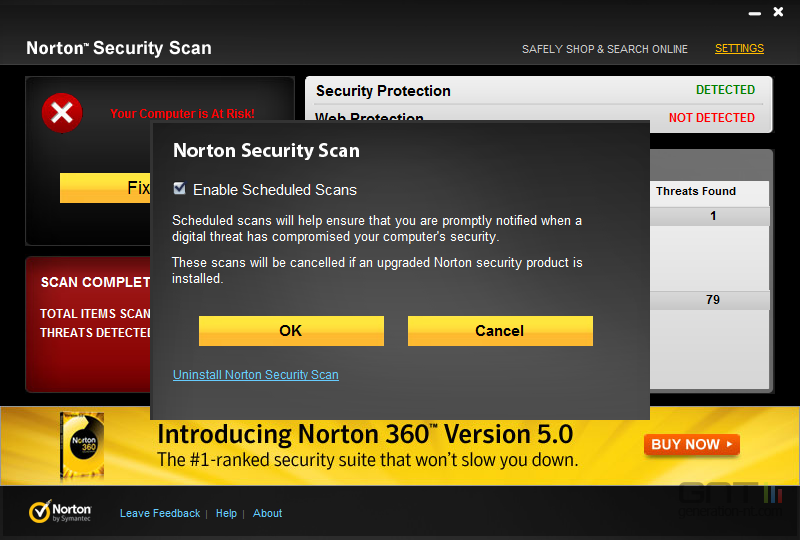The width and height of the screenshot is (800, 540).
Task: Click the THREATS DETECTED label
Action: [x=95, y=333]
